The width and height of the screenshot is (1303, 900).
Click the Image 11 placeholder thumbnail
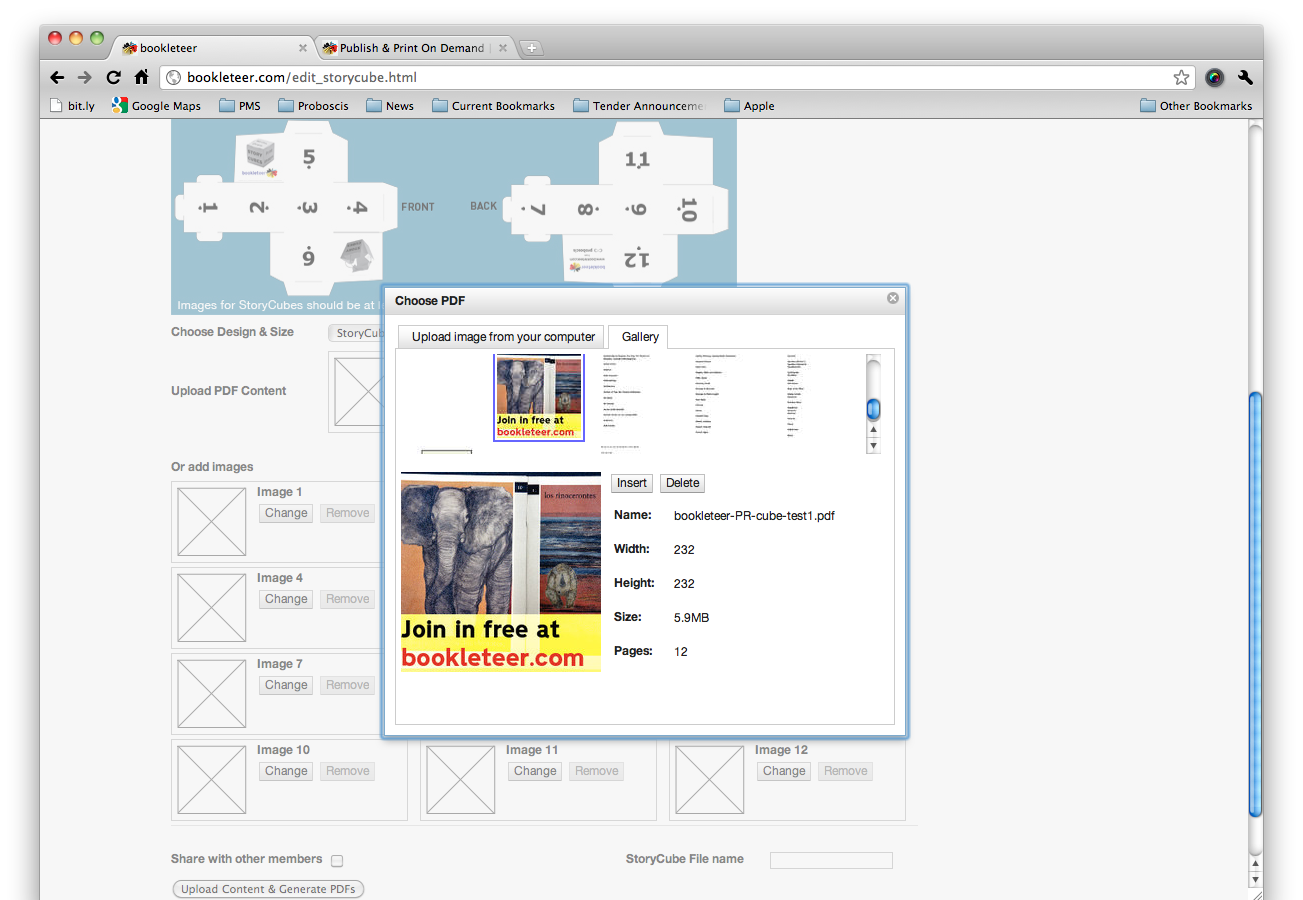tap(461, 780)
